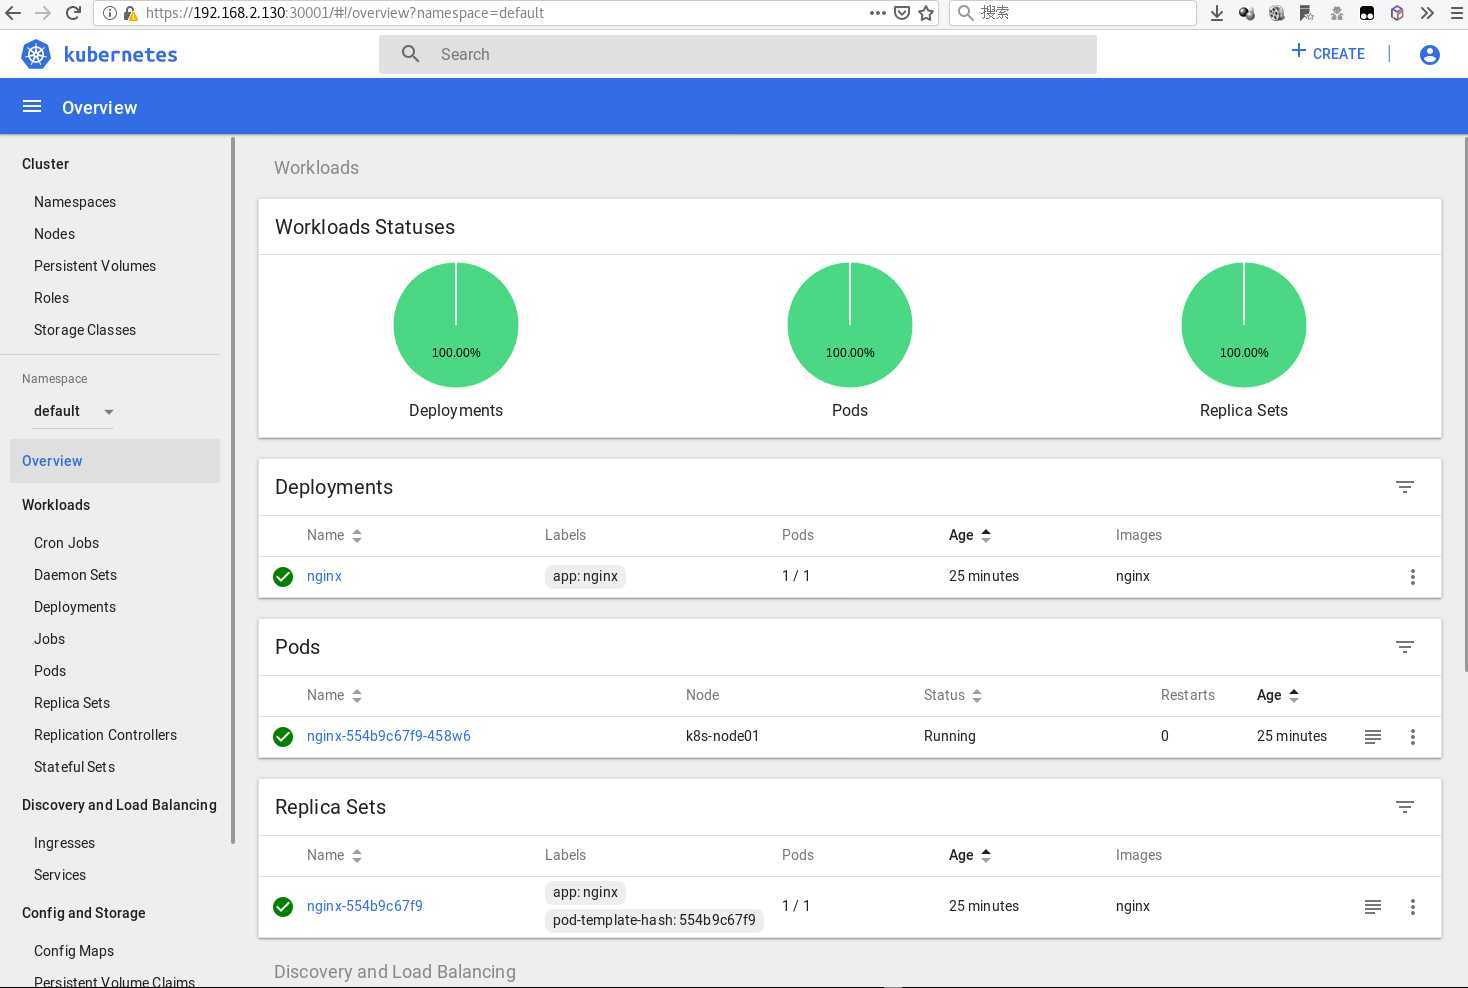1468x988 pixels.
Task: Open Namespaces in sidebar
Action: point(75,202)
